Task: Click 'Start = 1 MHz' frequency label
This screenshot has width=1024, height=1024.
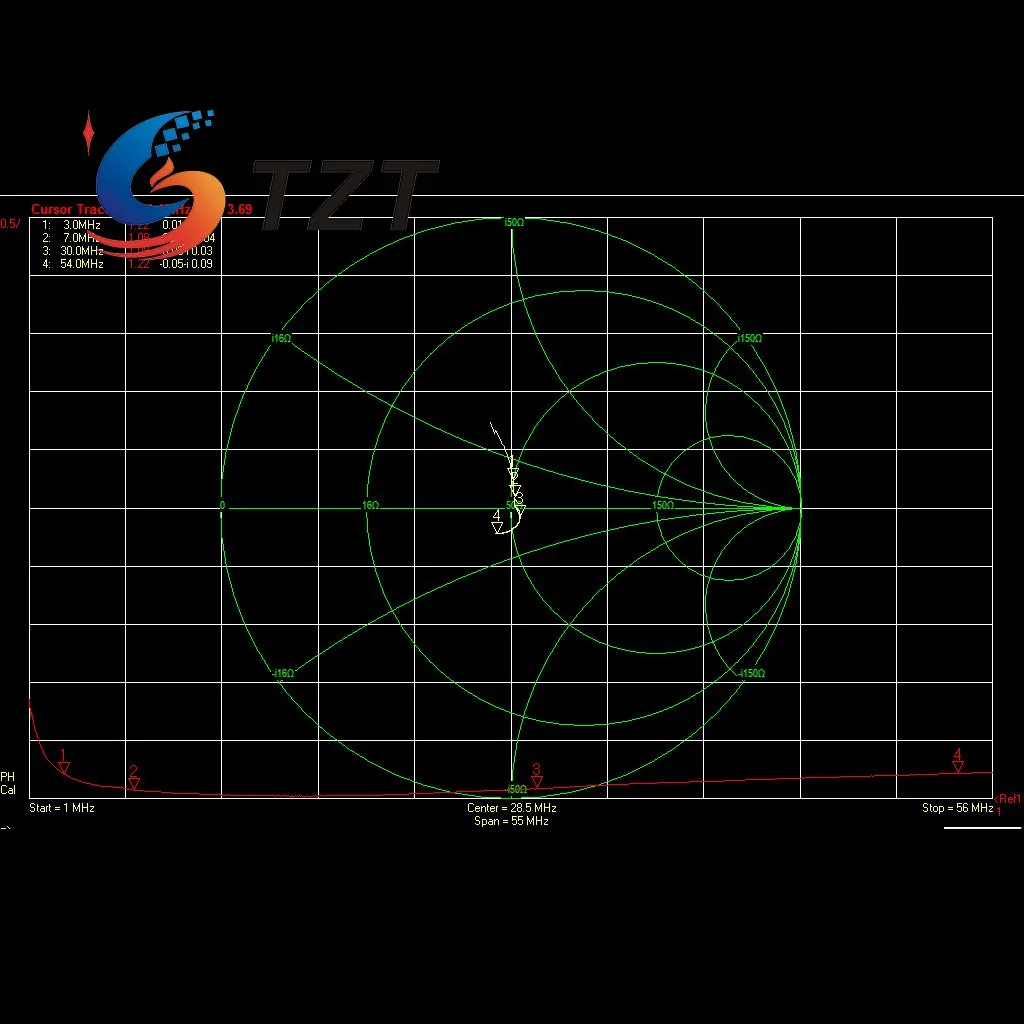Action: pos(62,808)
